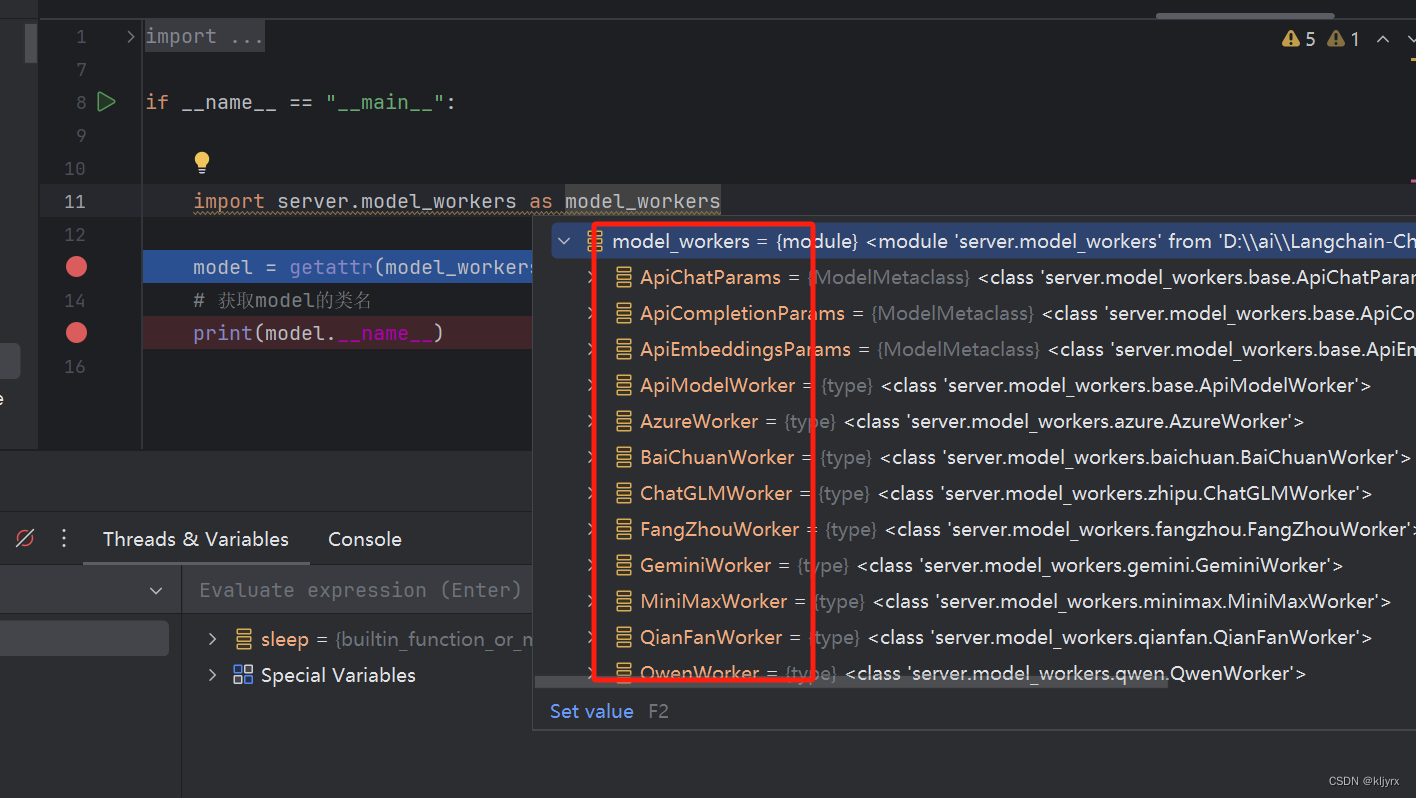
Task: Select the FangZhouWorker class value text
Action: [x=1150, y=529]
